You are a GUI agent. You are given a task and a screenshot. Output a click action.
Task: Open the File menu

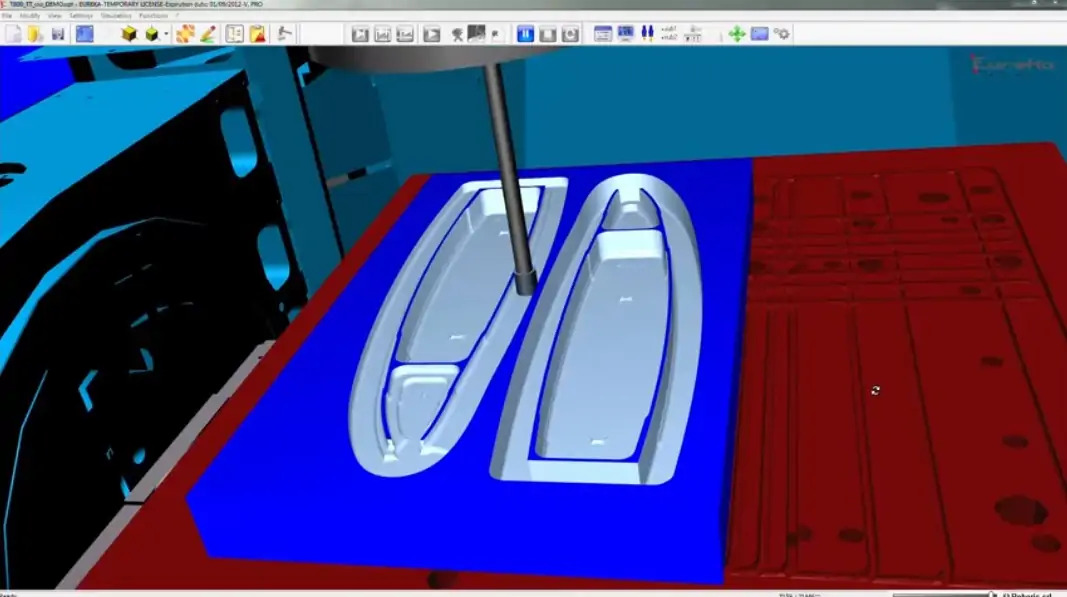[7, 16]
